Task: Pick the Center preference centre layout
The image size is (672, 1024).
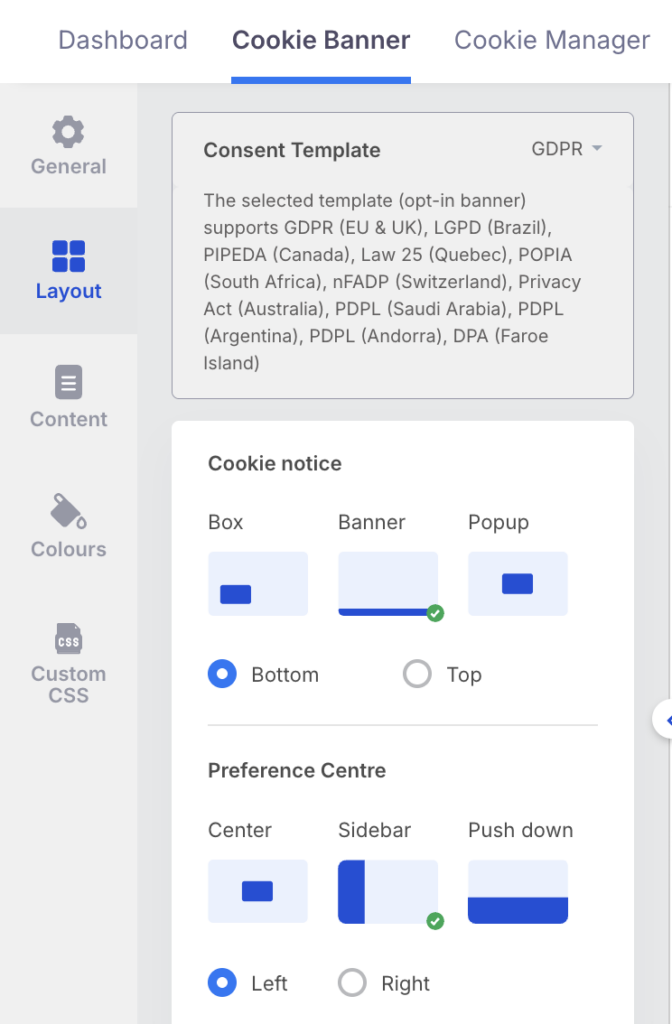Action: (257, 891)
